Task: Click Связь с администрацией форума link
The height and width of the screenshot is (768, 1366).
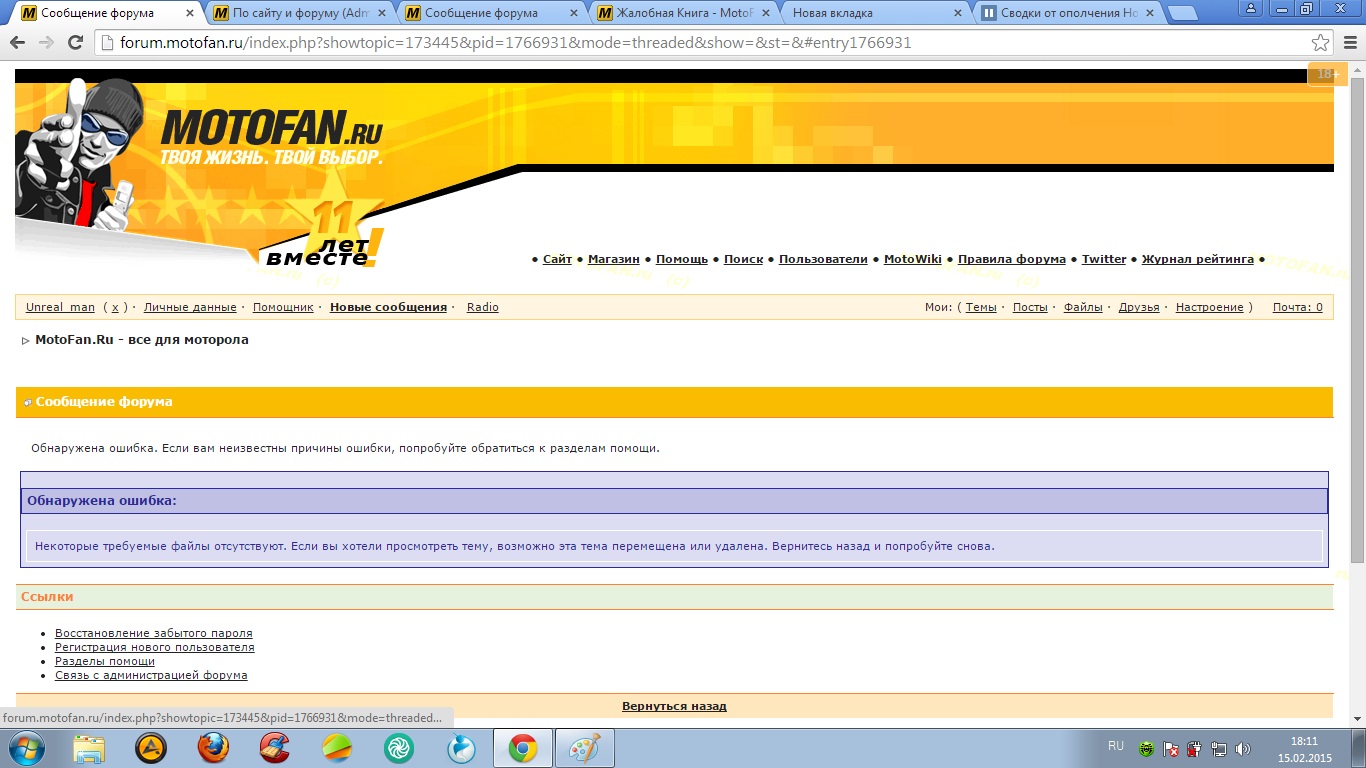Action: tap(151, 675)
